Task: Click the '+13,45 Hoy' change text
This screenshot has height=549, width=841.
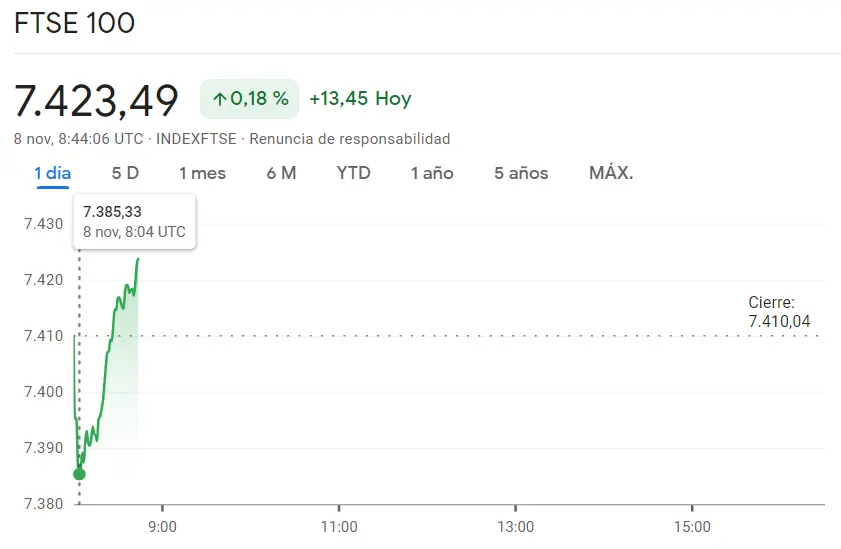Action: coord(360,99)
